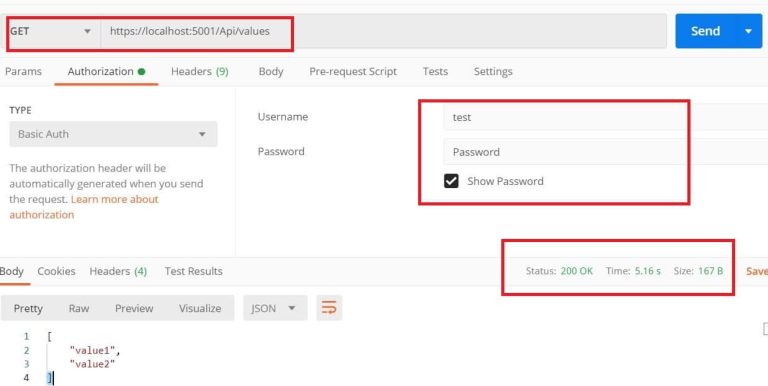Open the Settings tab

(493, 72)
